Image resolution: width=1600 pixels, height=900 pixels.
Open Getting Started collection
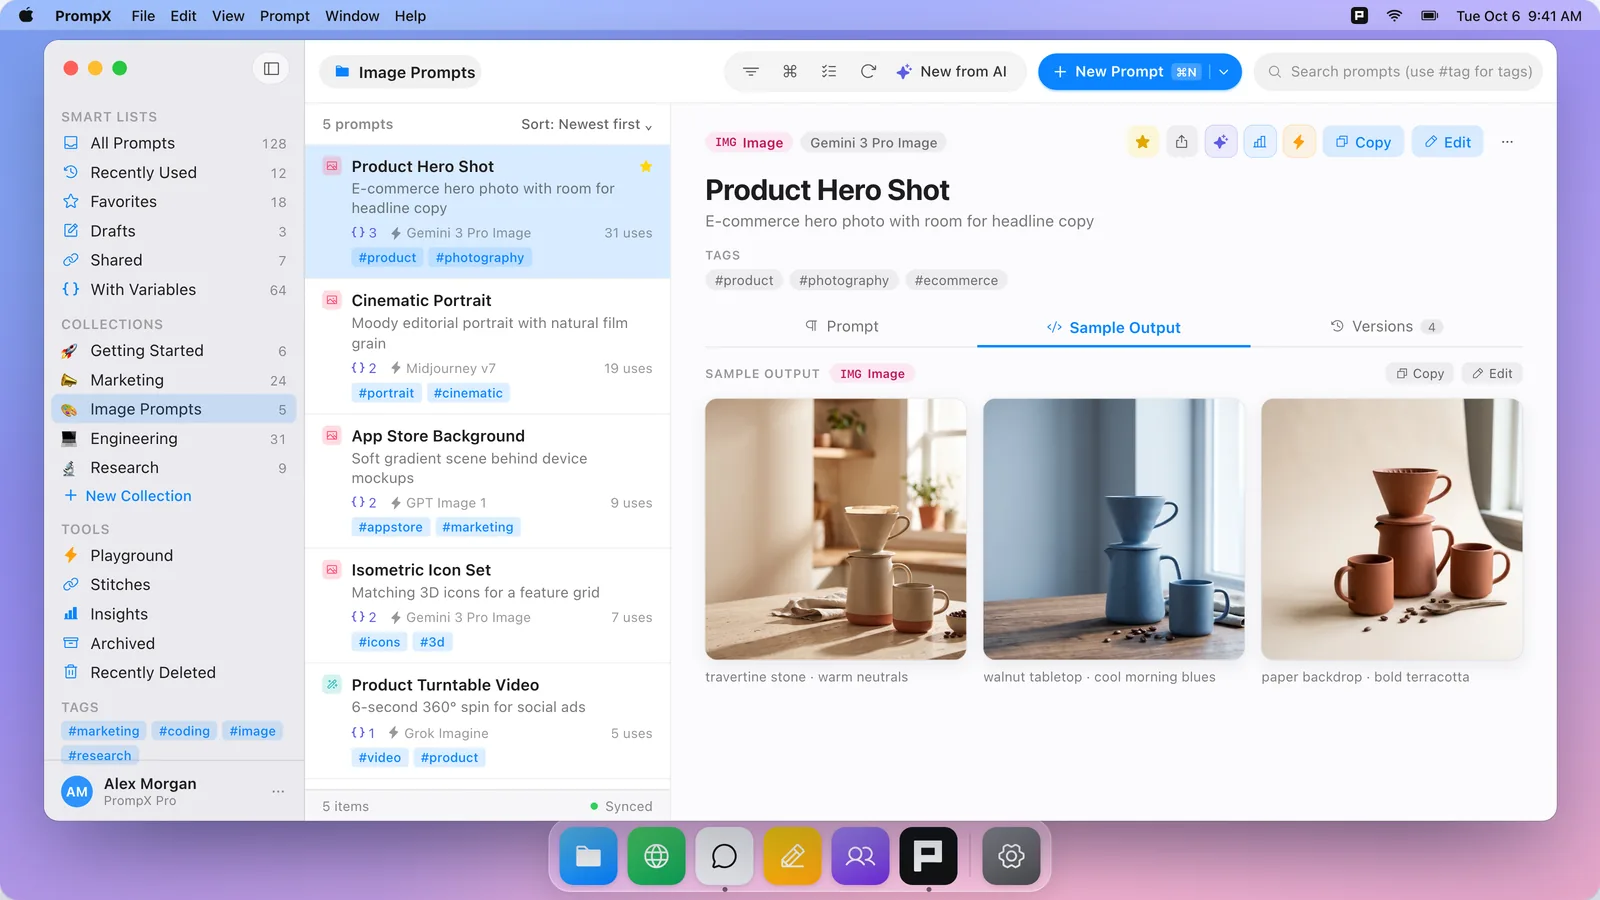click(x=174, y=351)
